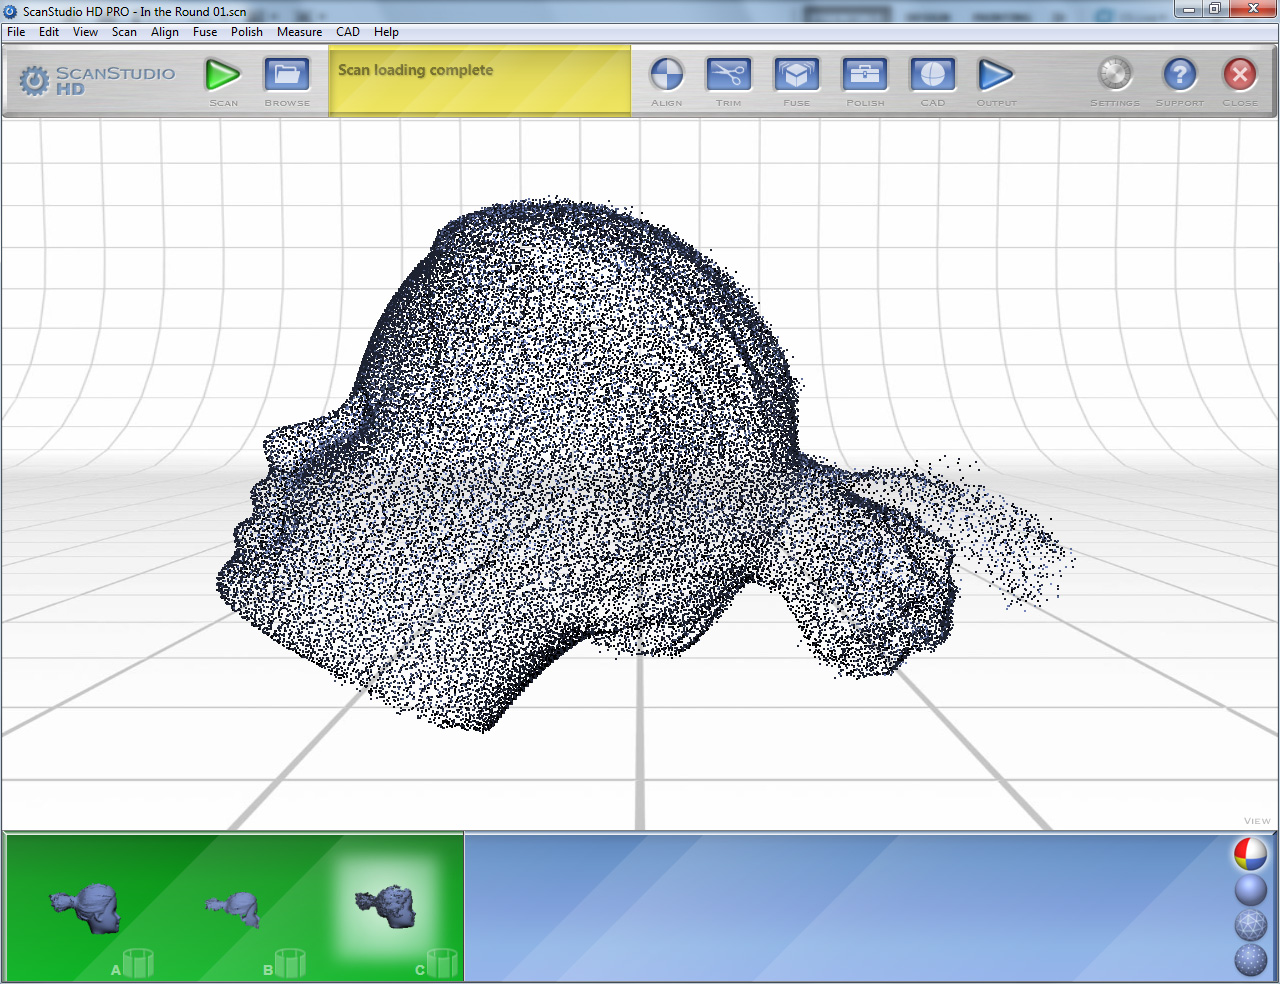Open the Browse folder icon

pos(287,76)
